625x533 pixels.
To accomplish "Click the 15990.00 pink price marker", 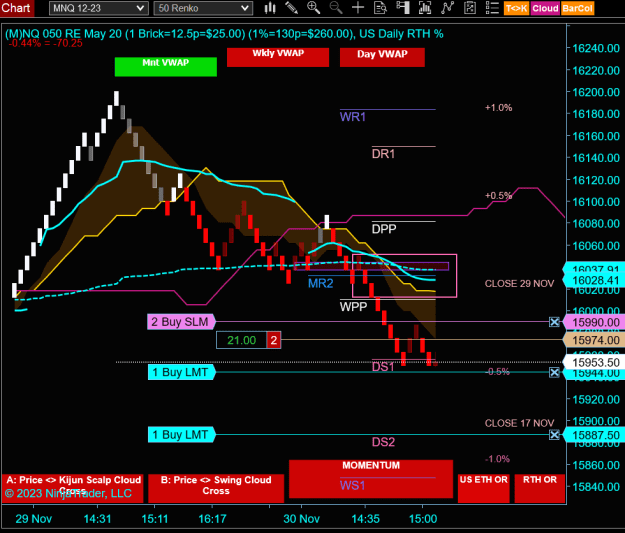I will pyautogui.click(x=594, y=322).
